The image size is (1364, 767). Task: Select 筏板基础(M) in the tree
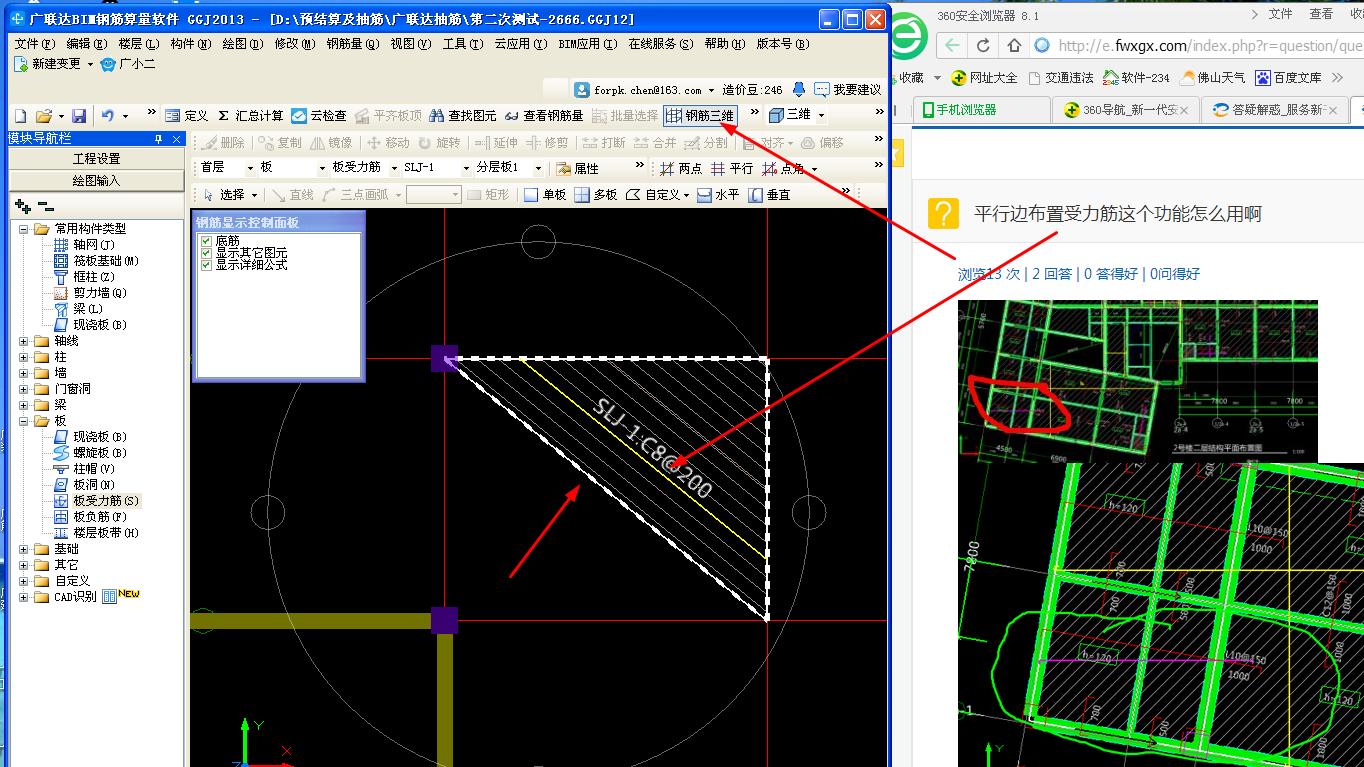point(105,261)
